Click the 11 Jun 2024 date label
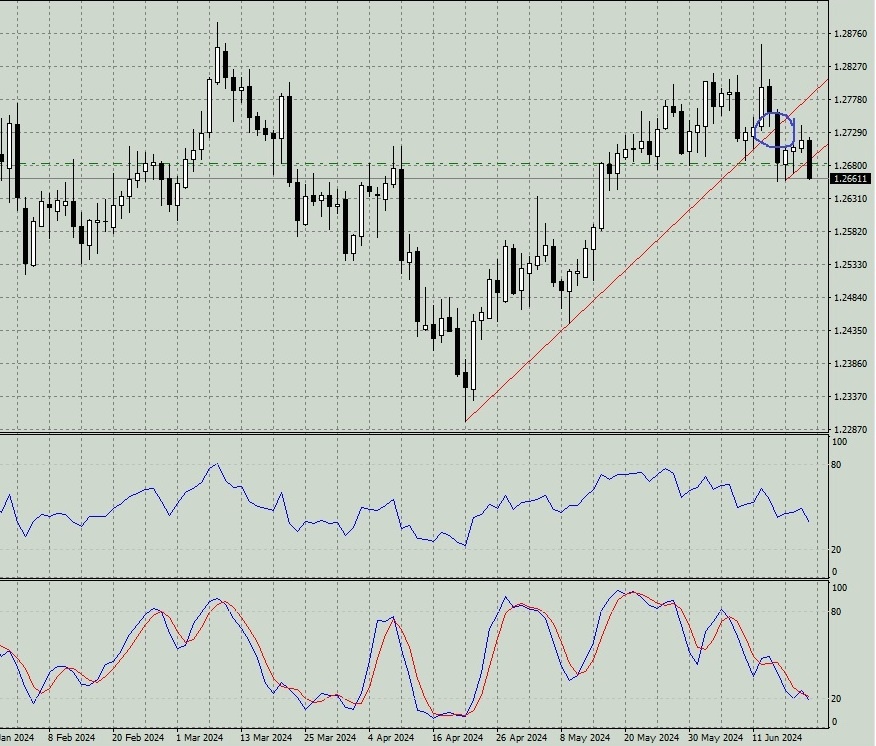Image resolution: width=876 pixels, height=746 pixels. point(777,738)
